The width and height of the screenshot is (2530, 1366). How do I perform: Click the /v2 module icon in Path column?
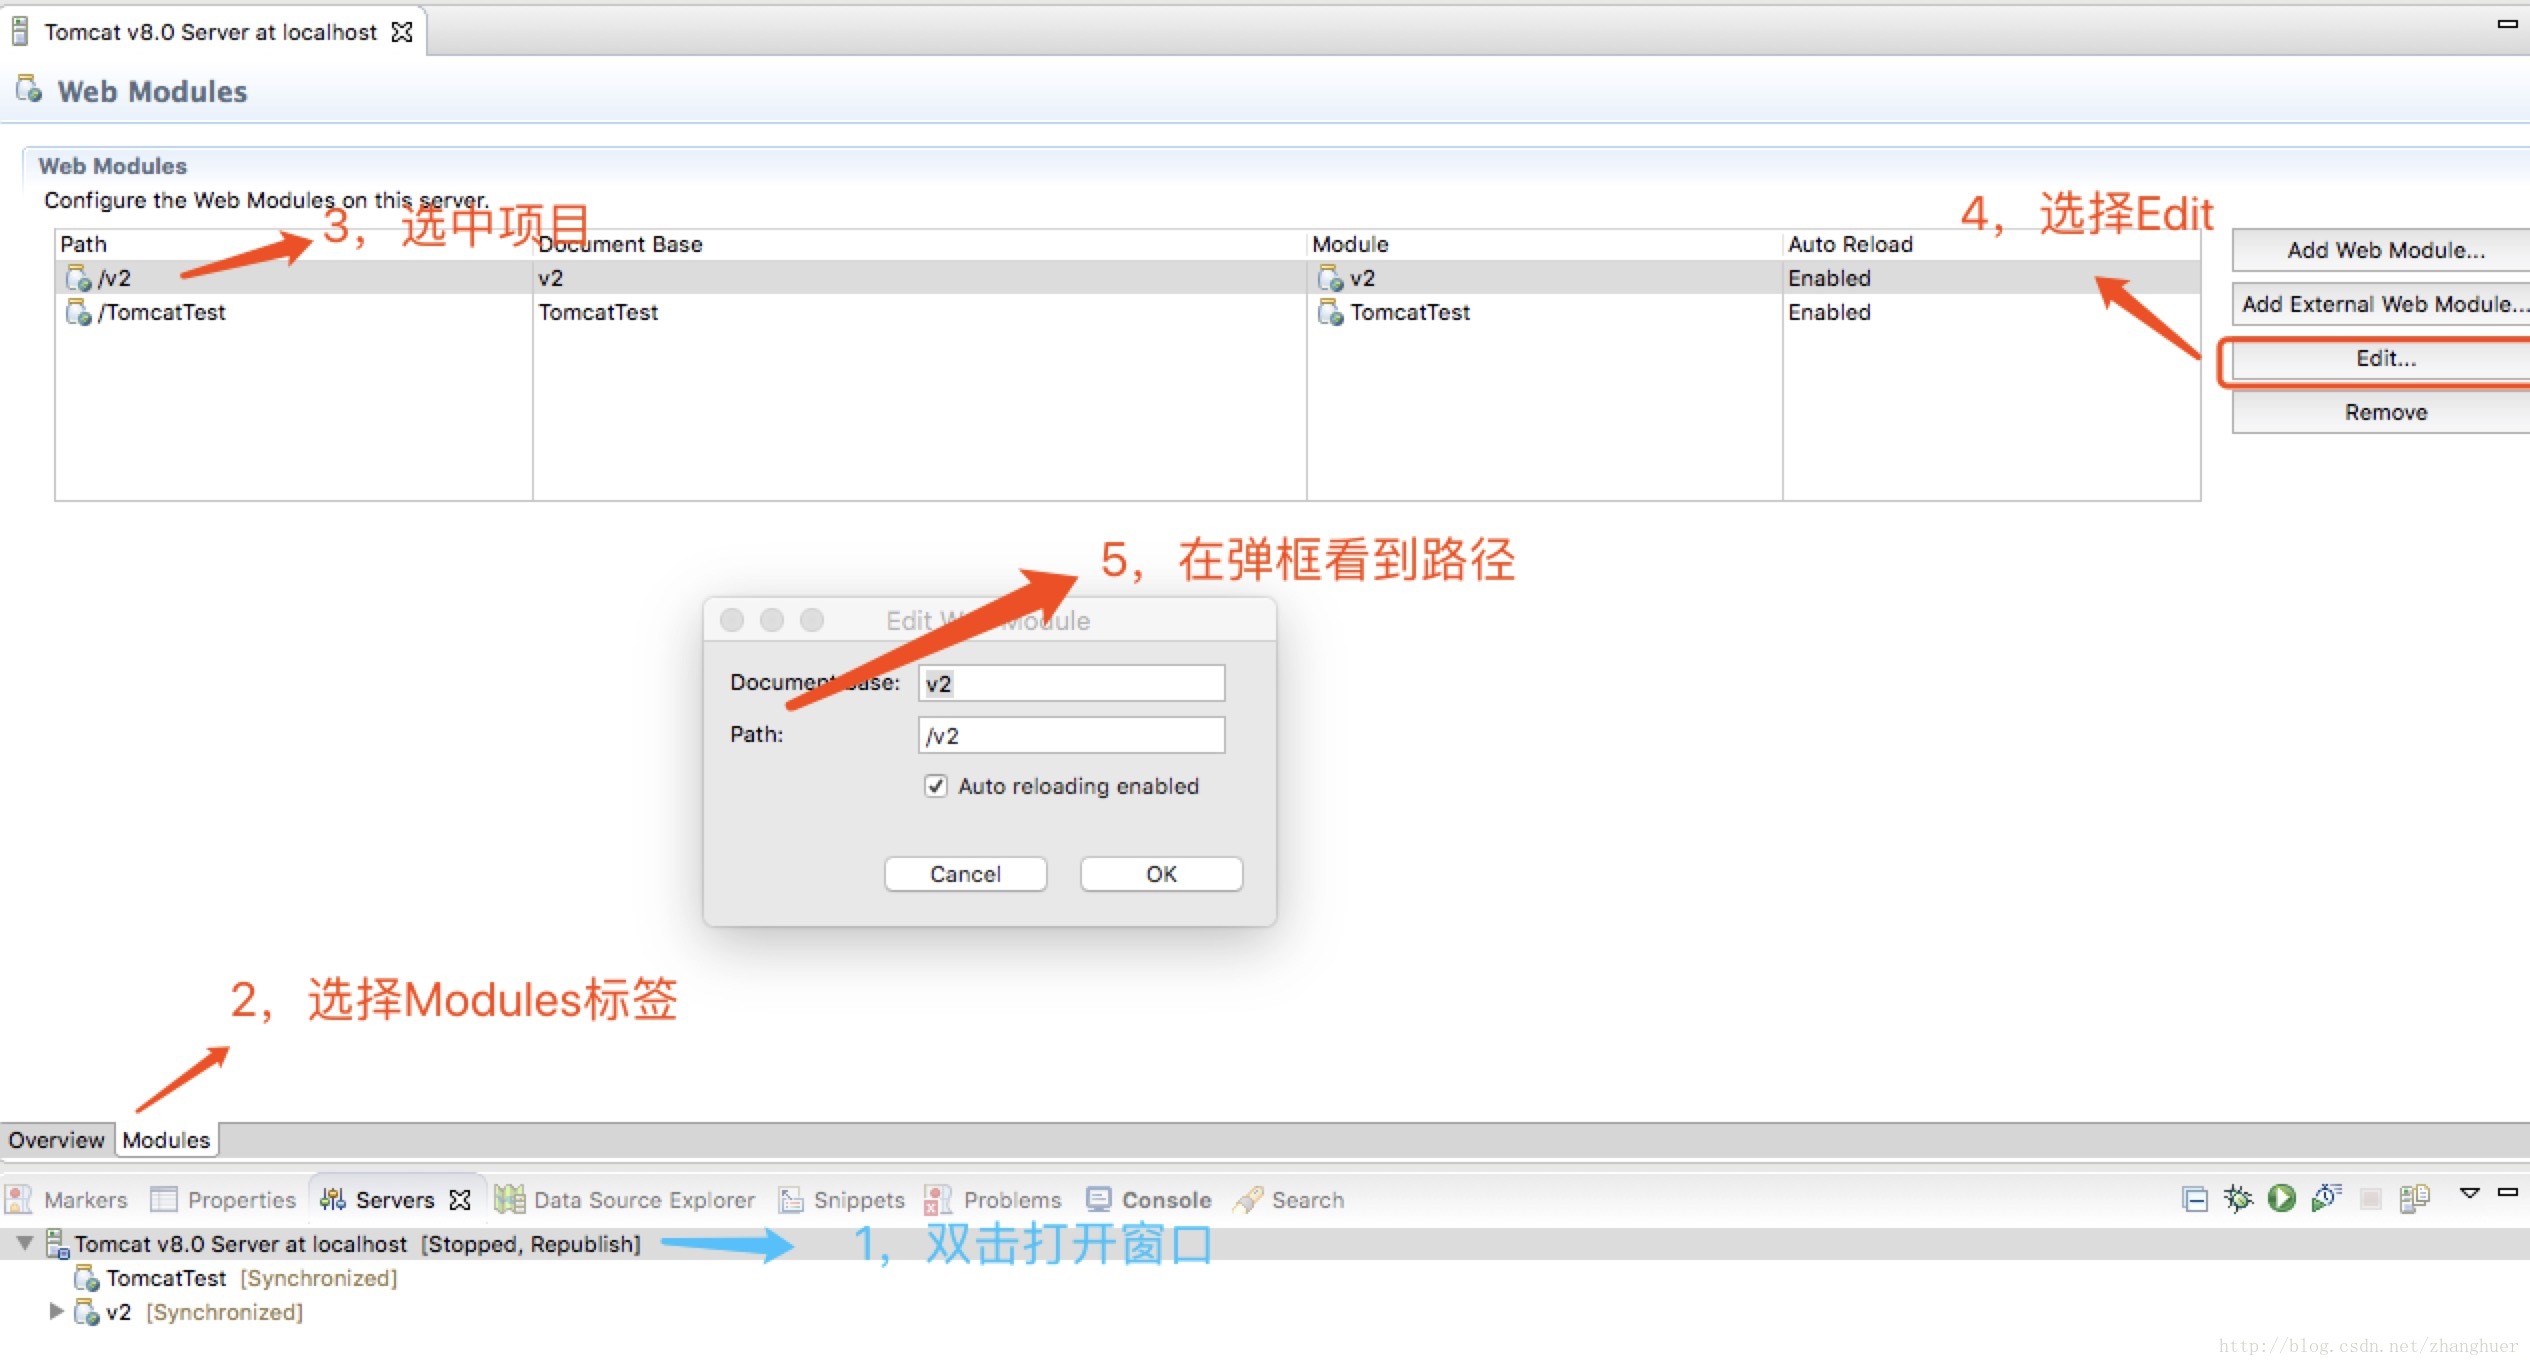(x=78, y=278)
